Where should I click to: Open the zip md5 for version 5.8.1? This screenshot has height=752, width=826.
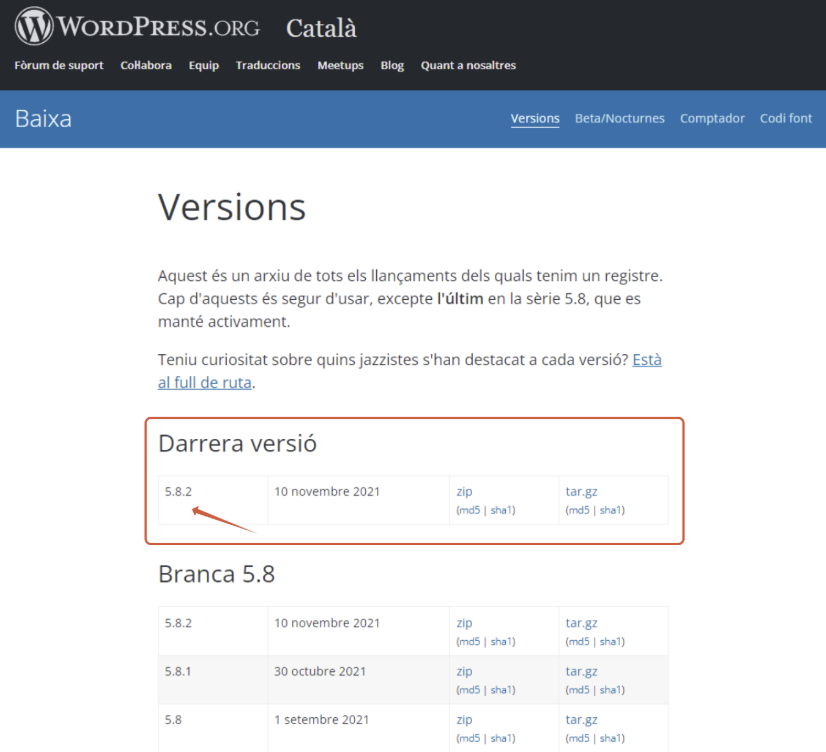[x=469, y=690]
